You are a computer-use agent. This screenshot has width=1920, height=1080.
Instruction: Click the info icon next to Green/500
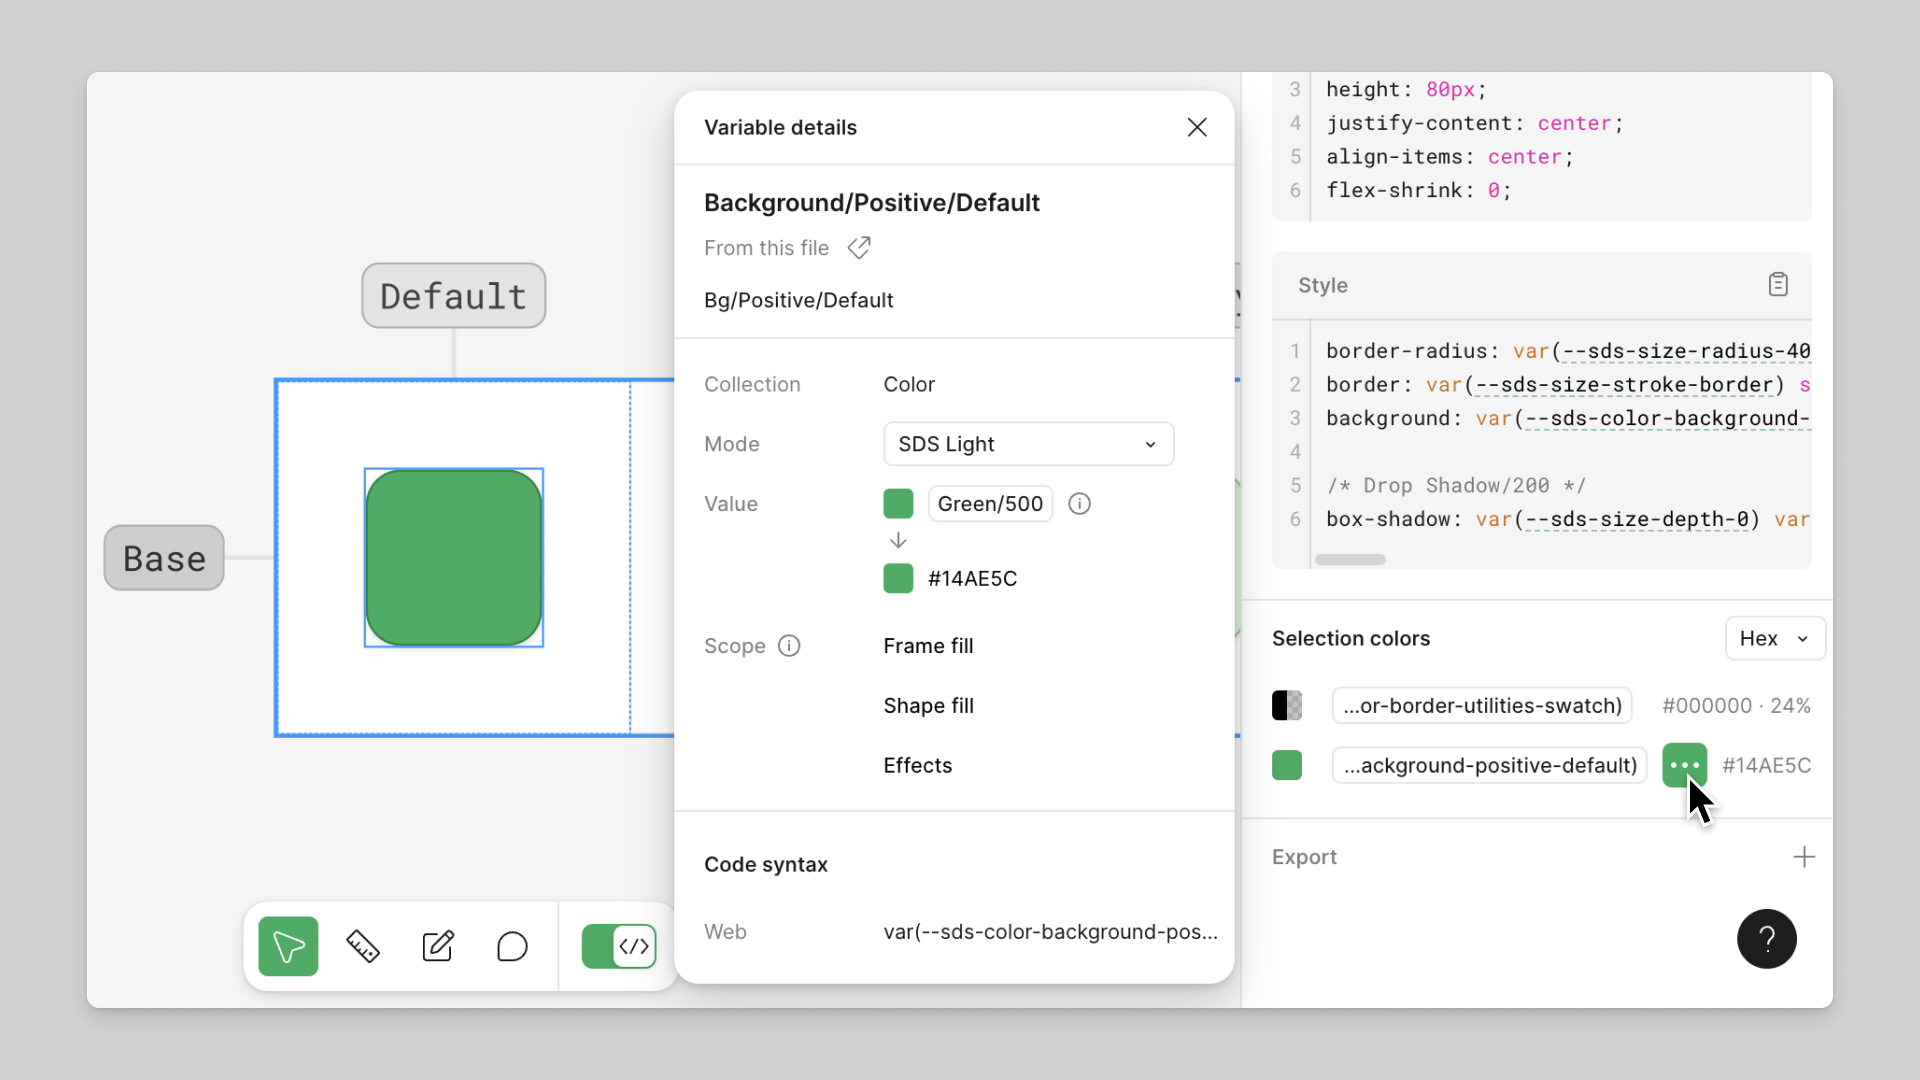(x=1079, y=504)
